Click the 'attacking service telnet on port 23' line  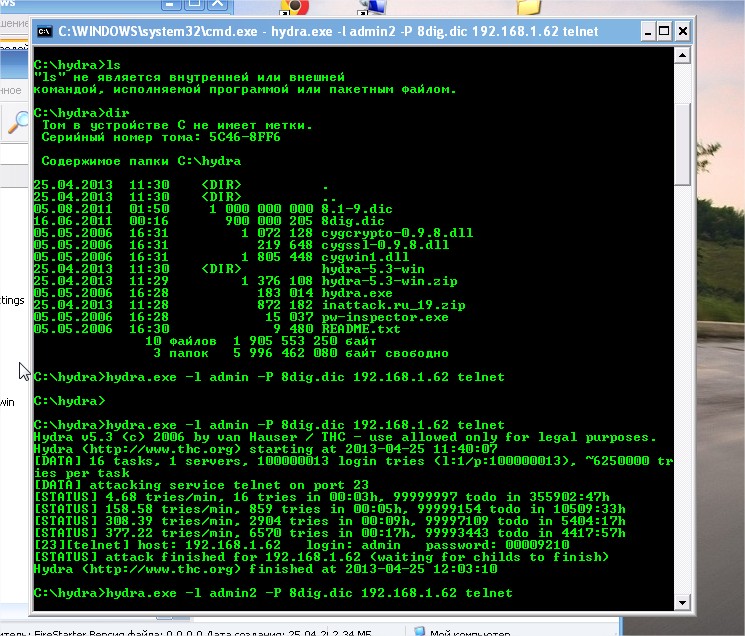click(201, 485)
